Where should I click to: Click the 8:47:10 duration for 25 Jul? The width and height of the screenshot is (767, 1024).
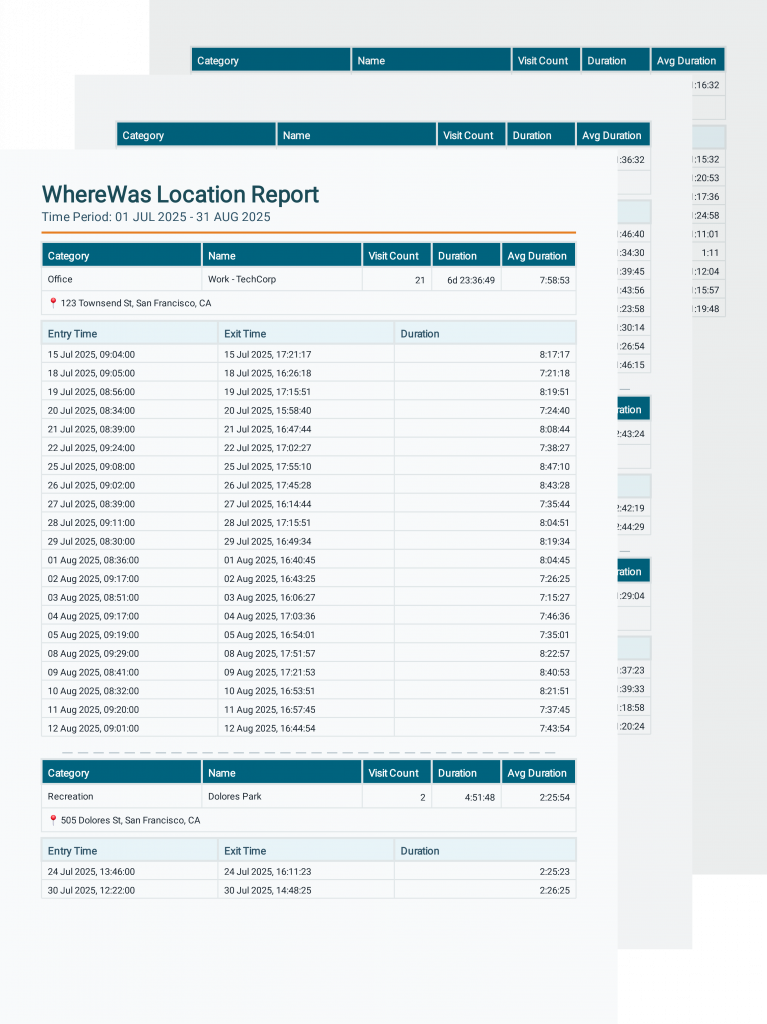click(553, 466)
